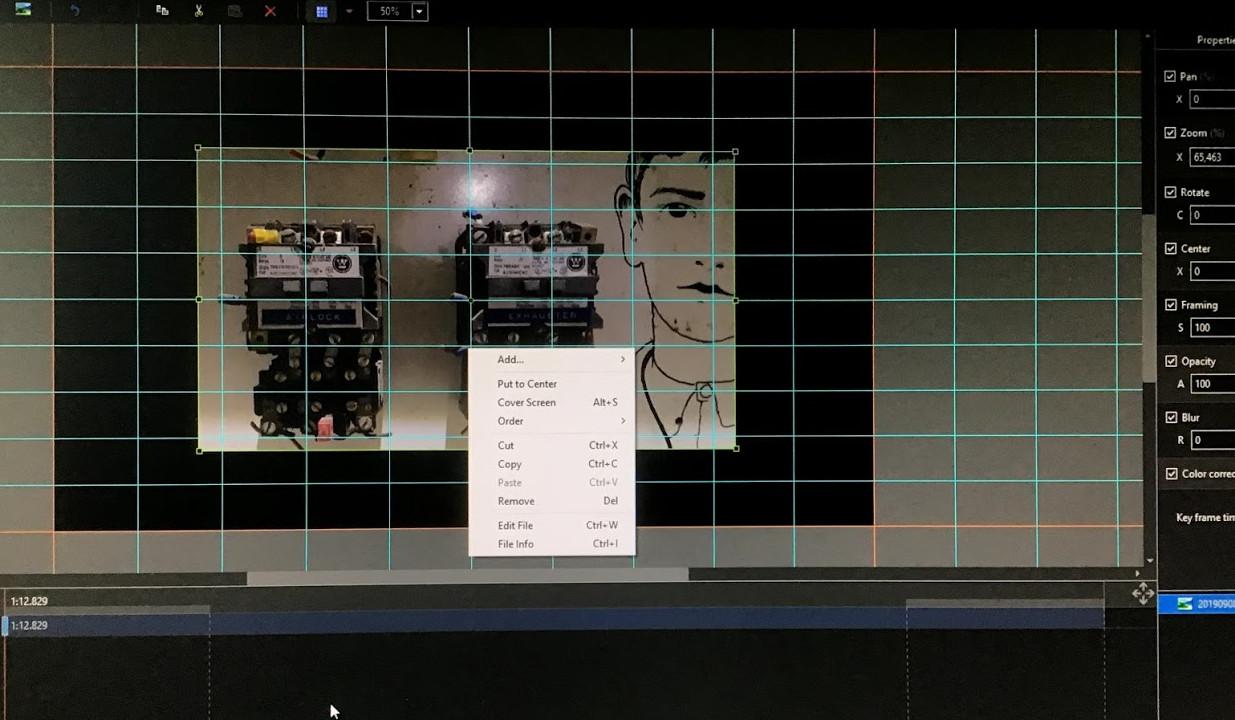Screen dimensions: 1235x720
Task: Click File Info menu entry
Action: click(516, 545)
